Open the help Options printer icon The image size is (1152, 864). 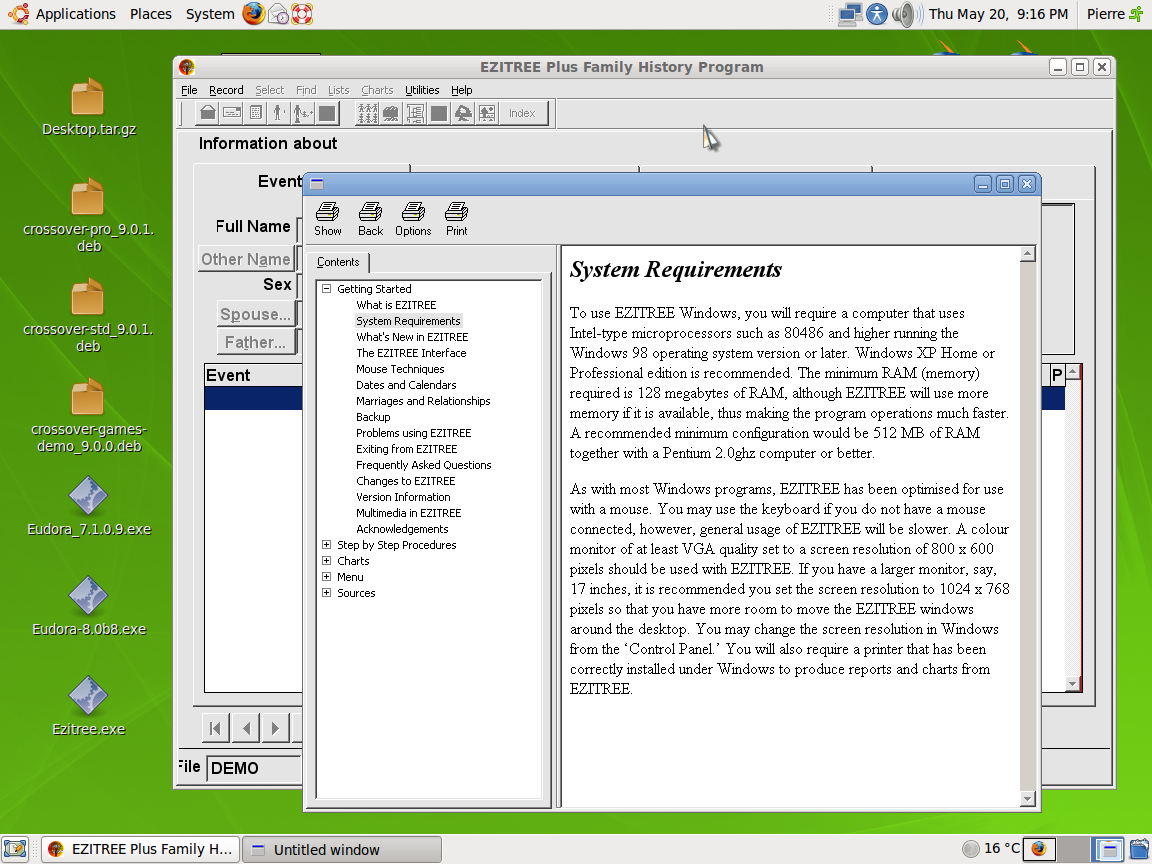click(x=413, y=217)
